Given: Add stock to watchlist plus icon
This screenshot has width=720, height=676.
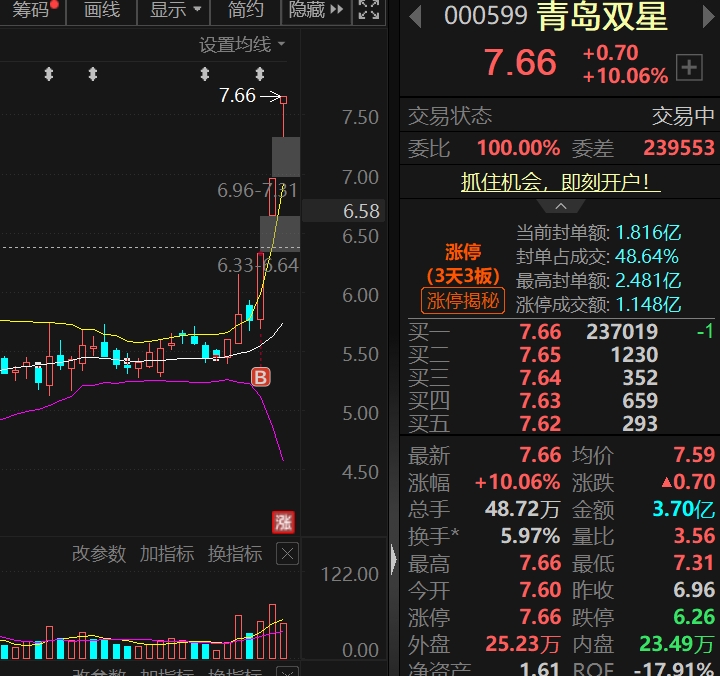Looking at the screenshot, I should click(x=689, y=68).
